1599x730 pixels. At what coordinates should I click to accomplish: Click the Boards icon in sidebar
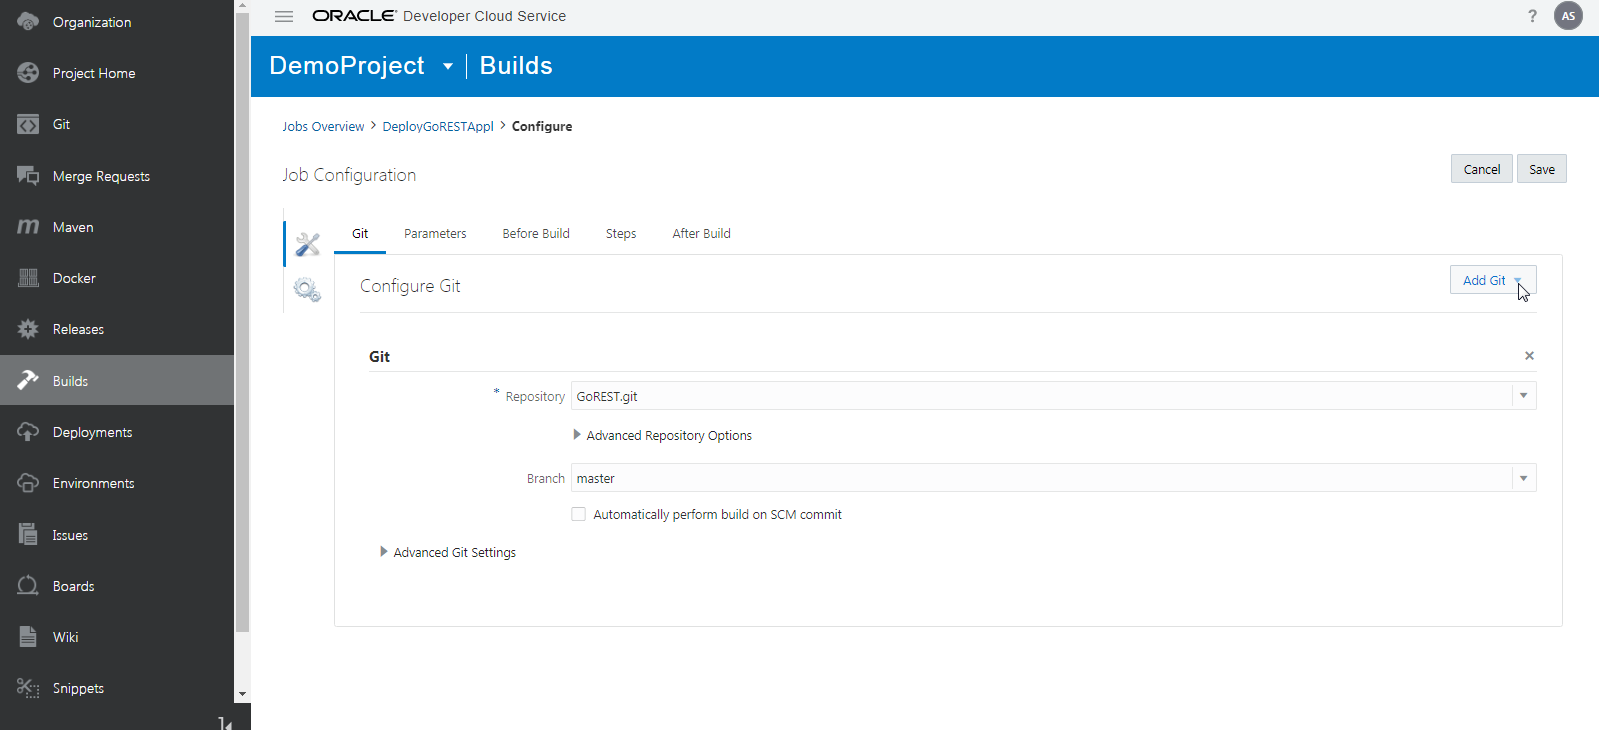[x=28, y=586]
